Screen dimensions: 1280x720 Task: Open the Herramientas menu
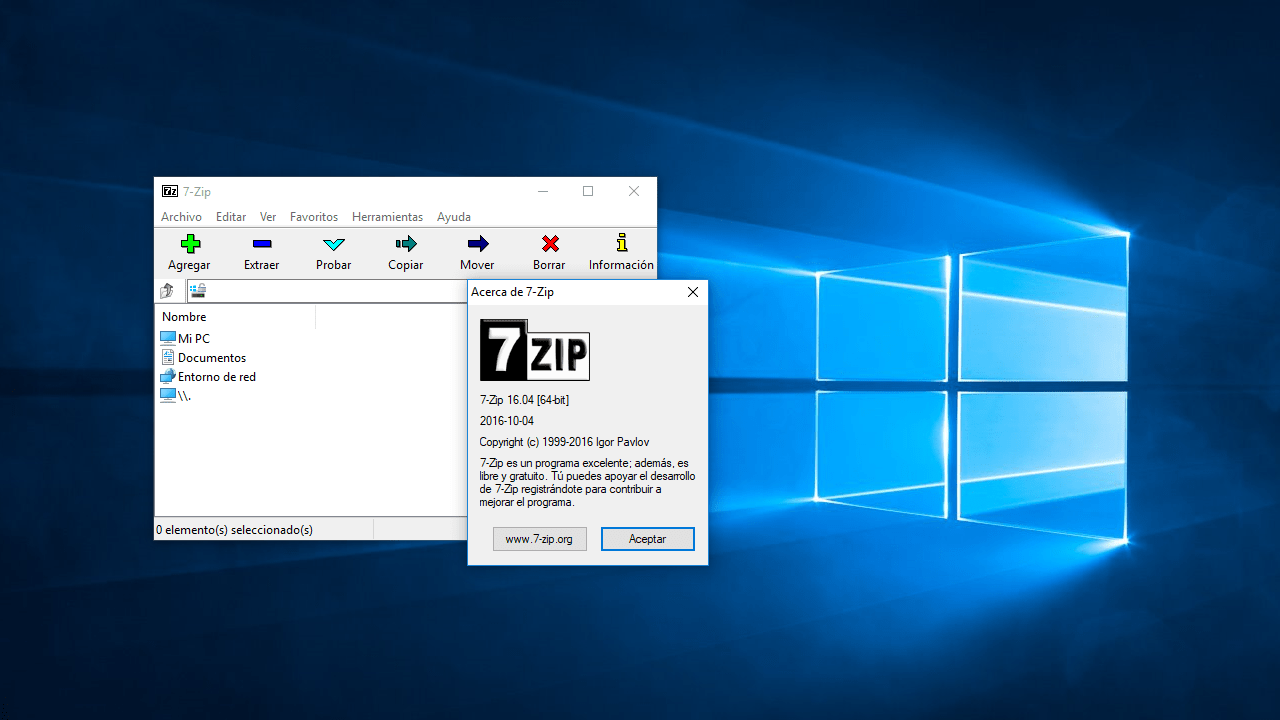pos(387,216)
